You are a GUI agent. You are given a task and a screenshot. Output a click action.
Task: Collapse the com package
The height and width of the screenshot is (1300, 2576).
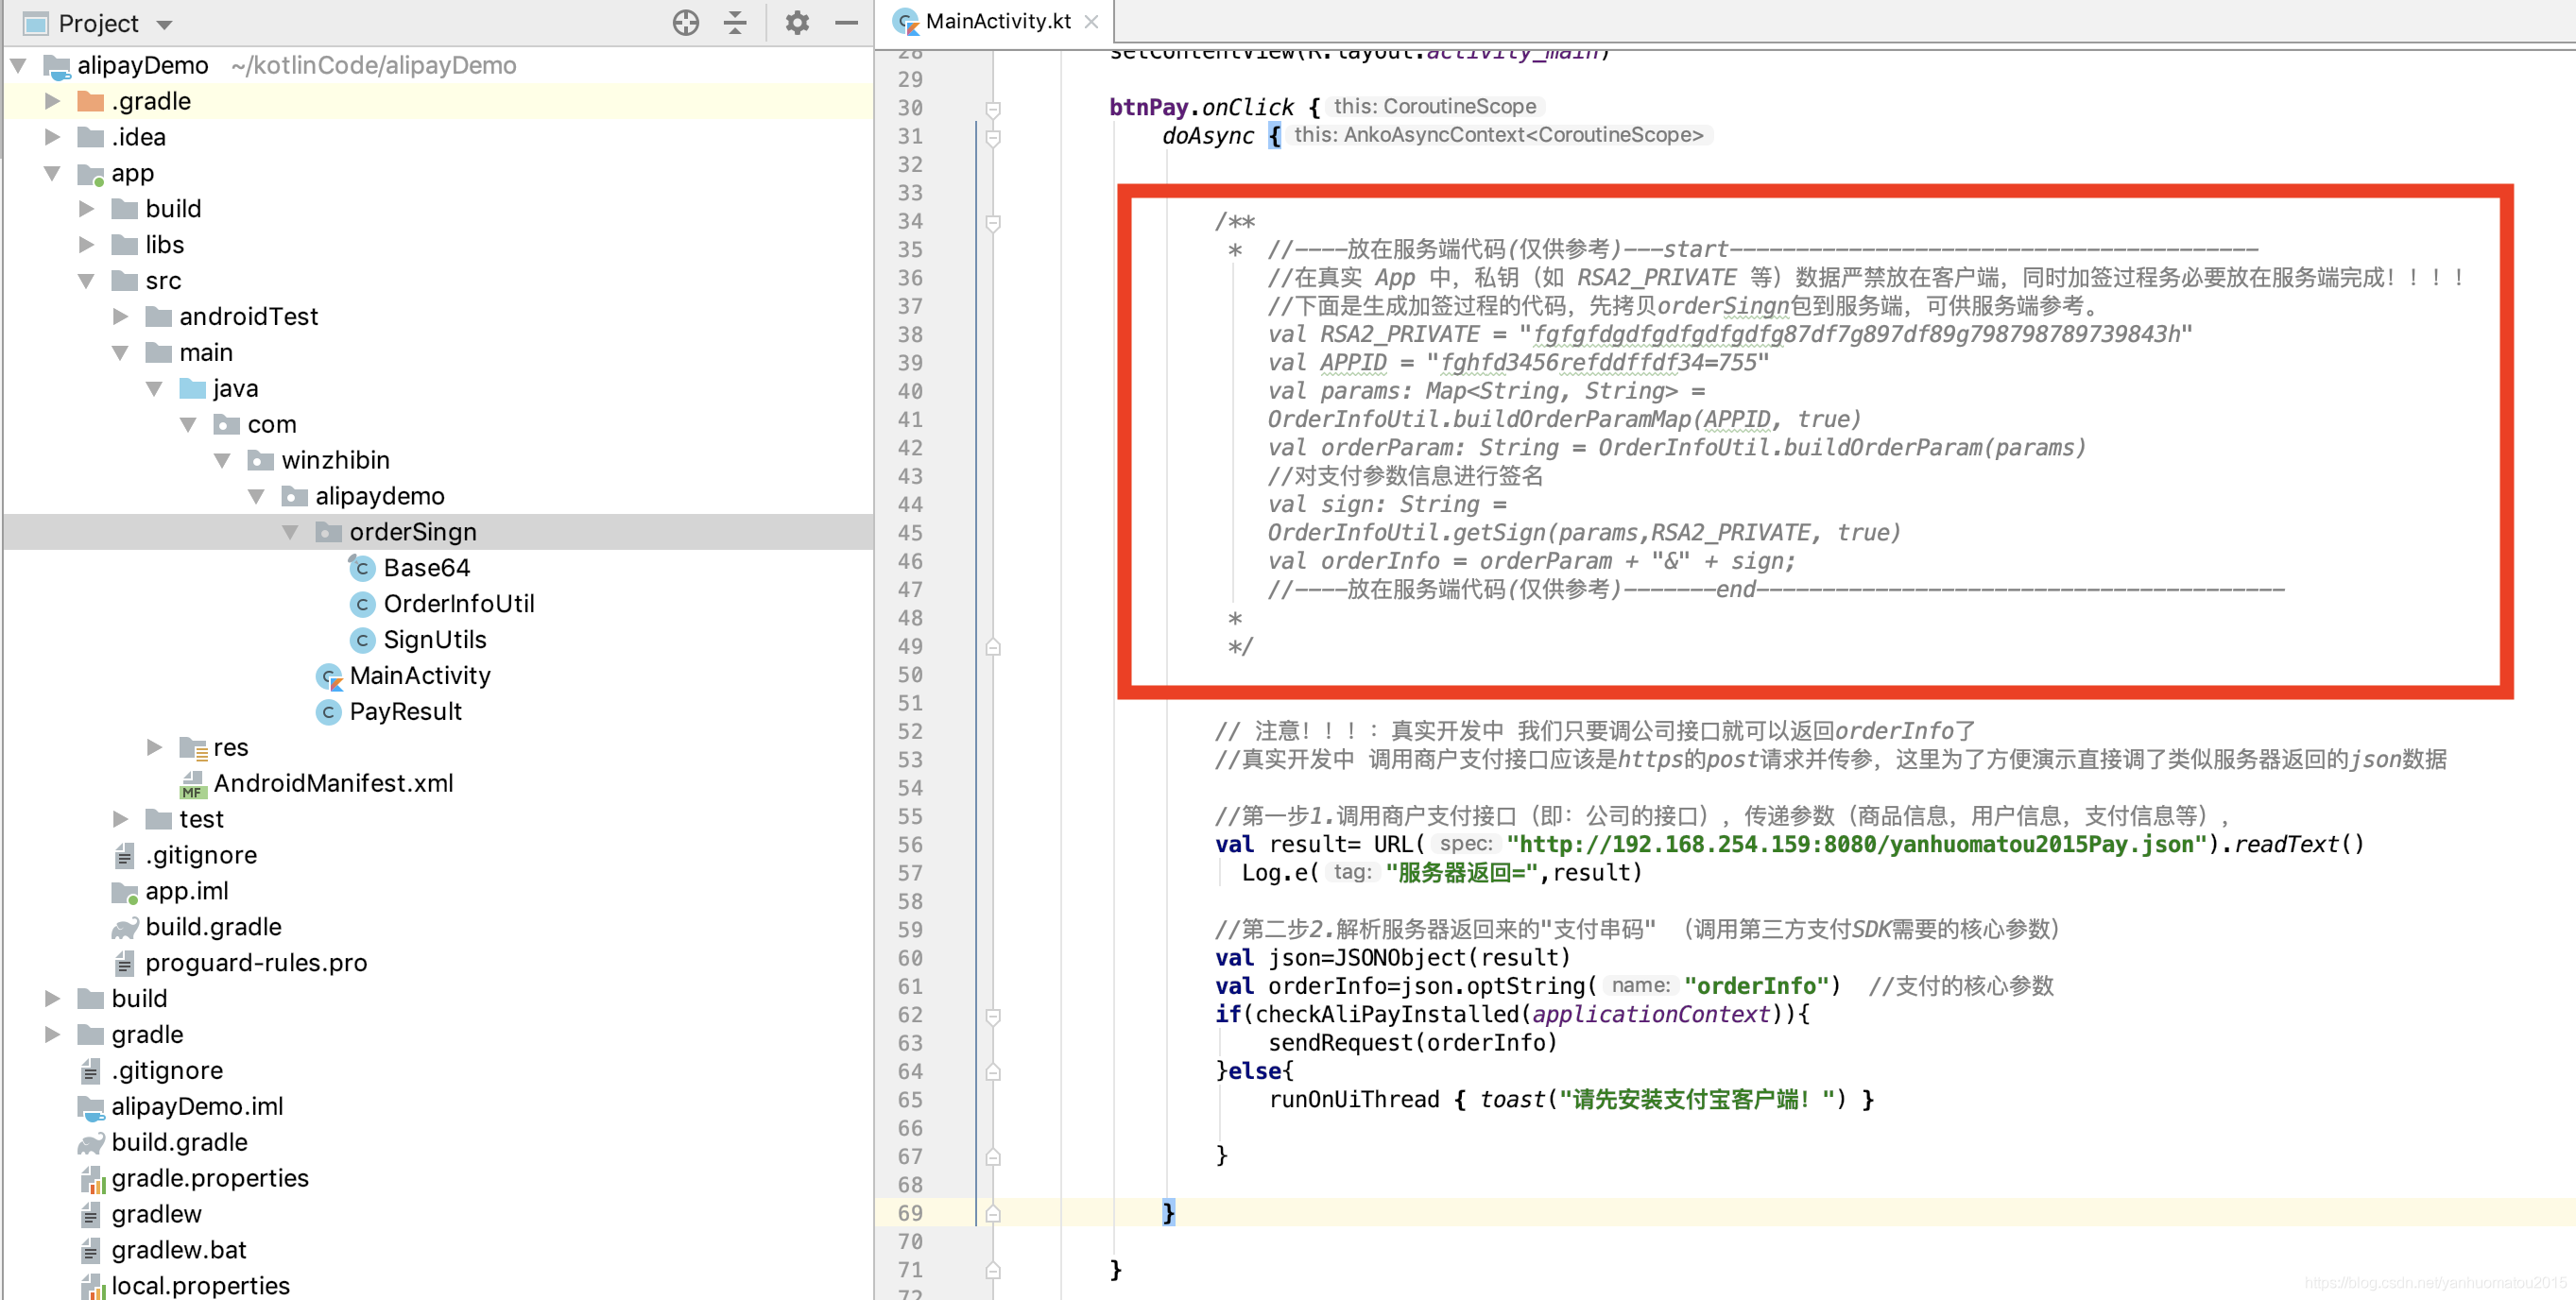188,425
